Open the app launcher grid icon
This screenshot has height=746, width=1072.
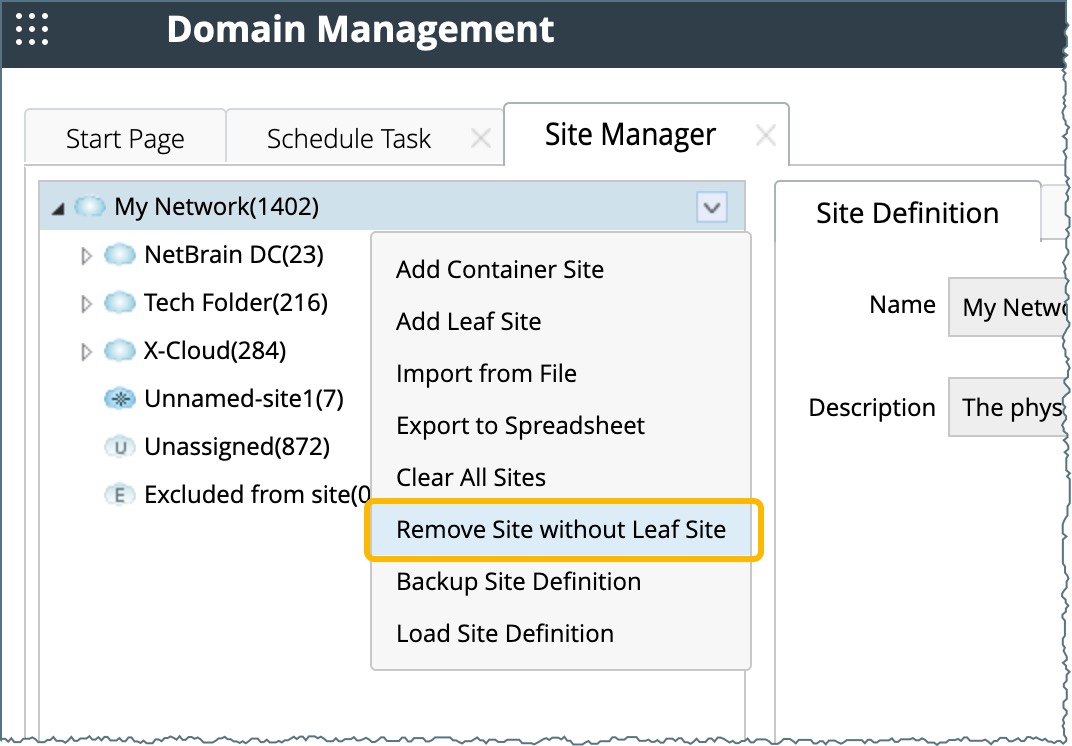click(33, 29)
